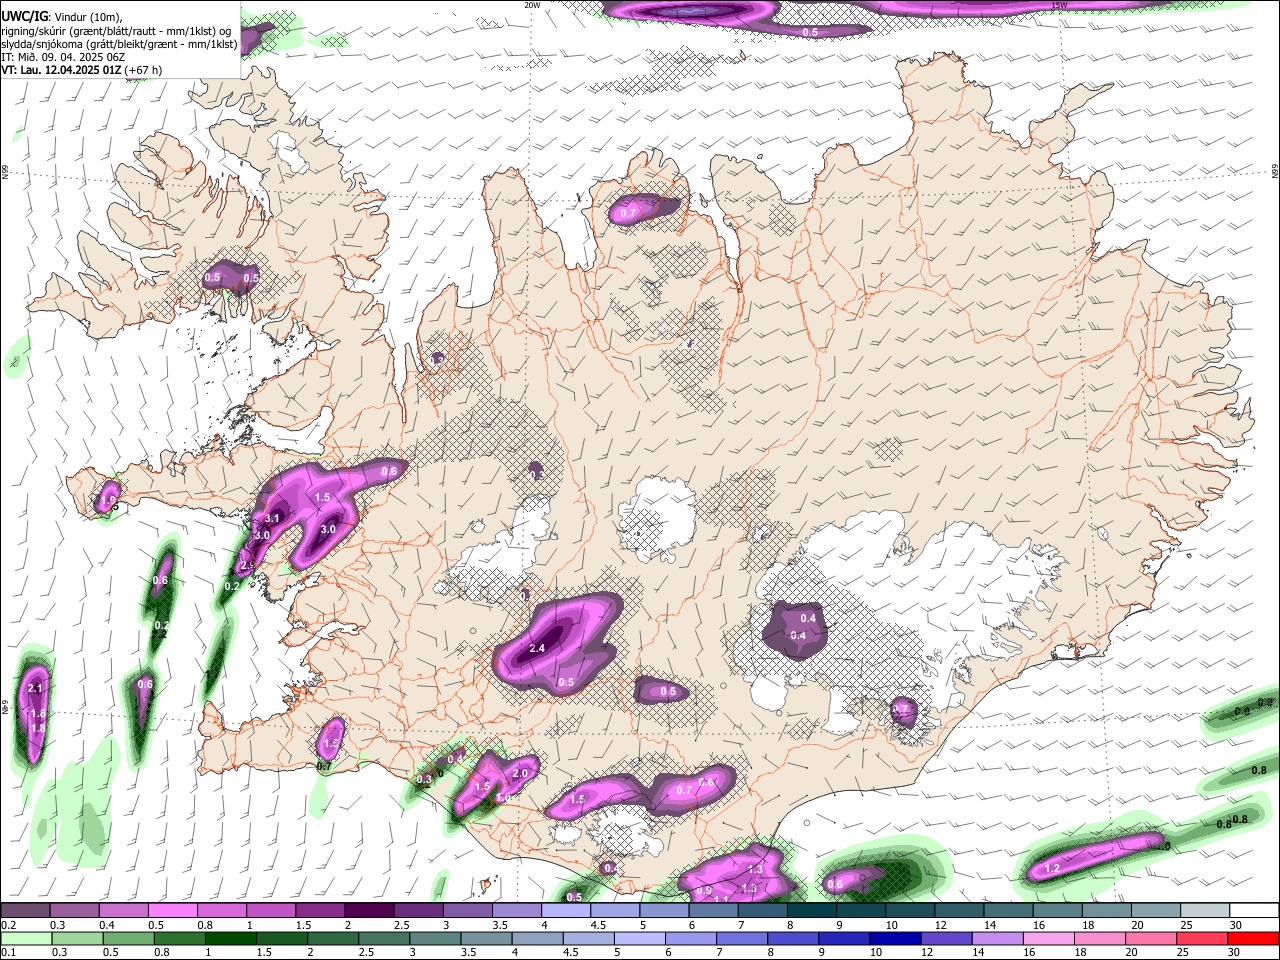1280x960 pixels.
Task: Select the dark teal 8–9 snow swatch
Action: click(812, 910)
